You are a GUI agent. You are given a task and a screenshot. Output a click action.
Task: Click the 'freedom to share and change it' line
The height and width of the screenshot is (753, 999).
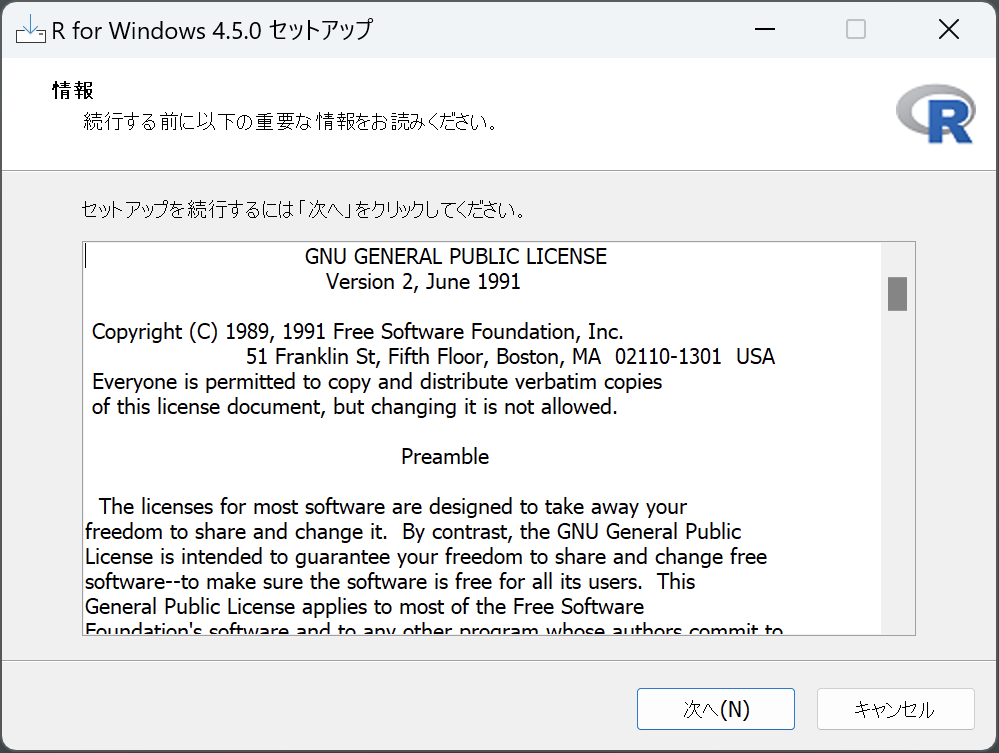(x=413, y=531)
